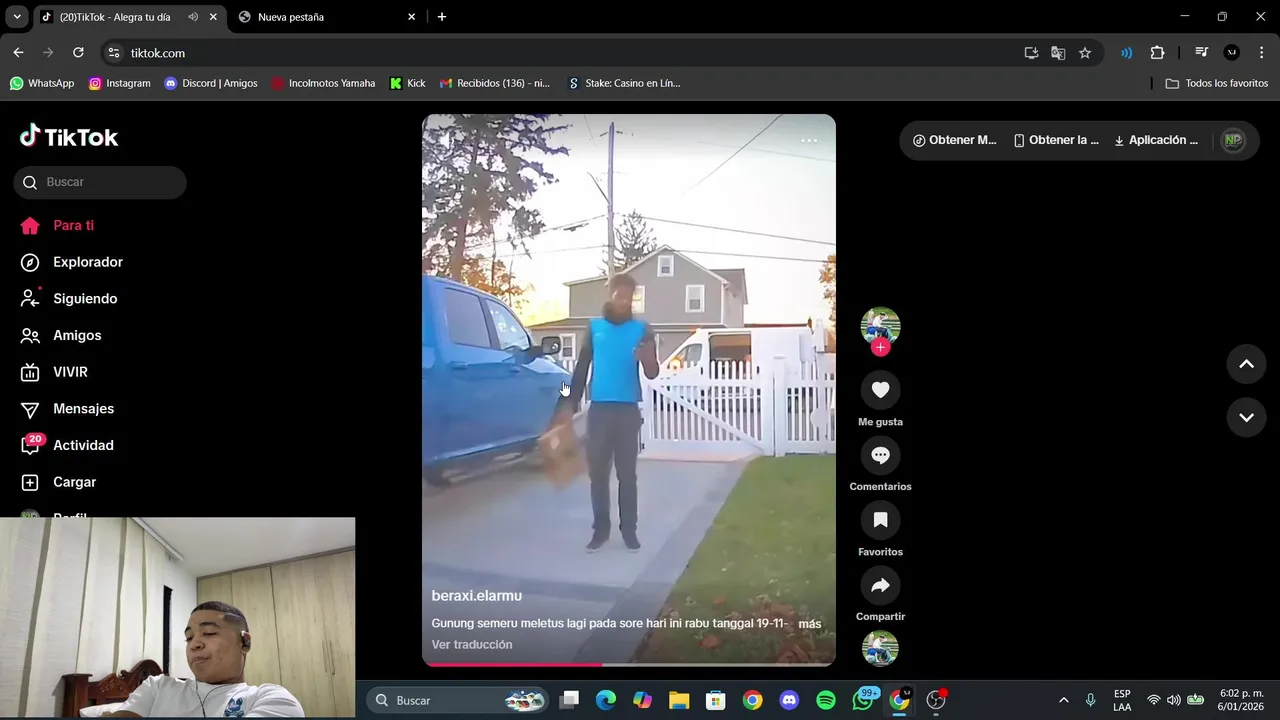1280x720 pixels.
Task: Close the Nueva pestaña tab
Action: (x=411, y=17)
